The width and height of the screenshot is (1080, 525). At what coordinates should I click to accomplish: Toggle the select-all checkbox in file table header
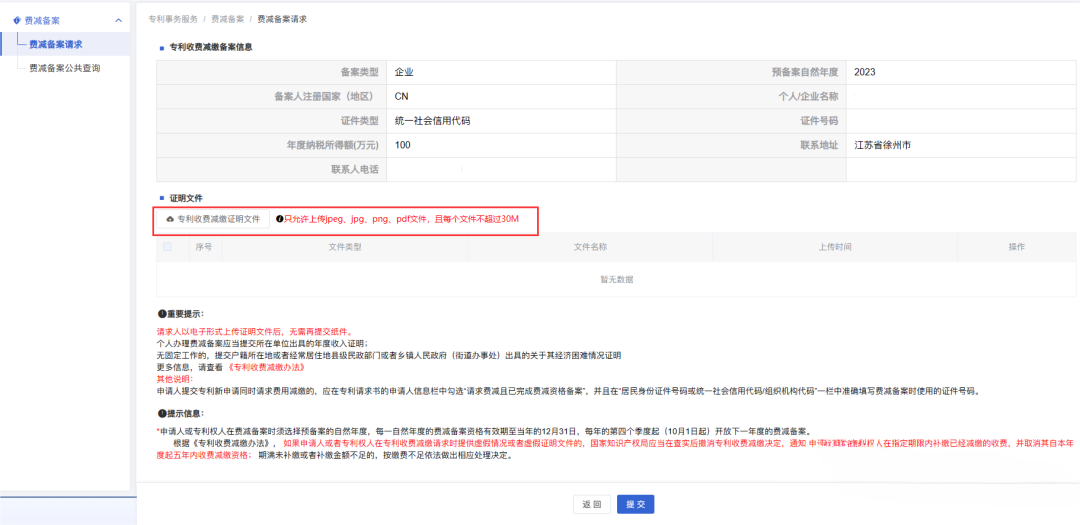point(168,246)
